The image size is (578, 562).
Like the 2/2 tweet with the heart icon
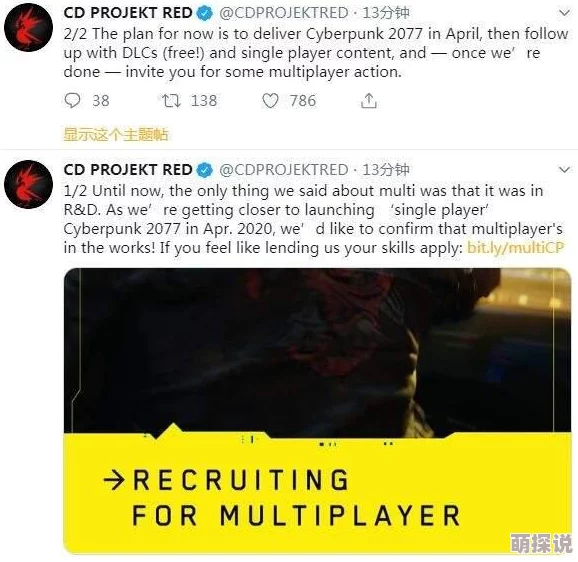pyautogui.click(x=270, y=101)
